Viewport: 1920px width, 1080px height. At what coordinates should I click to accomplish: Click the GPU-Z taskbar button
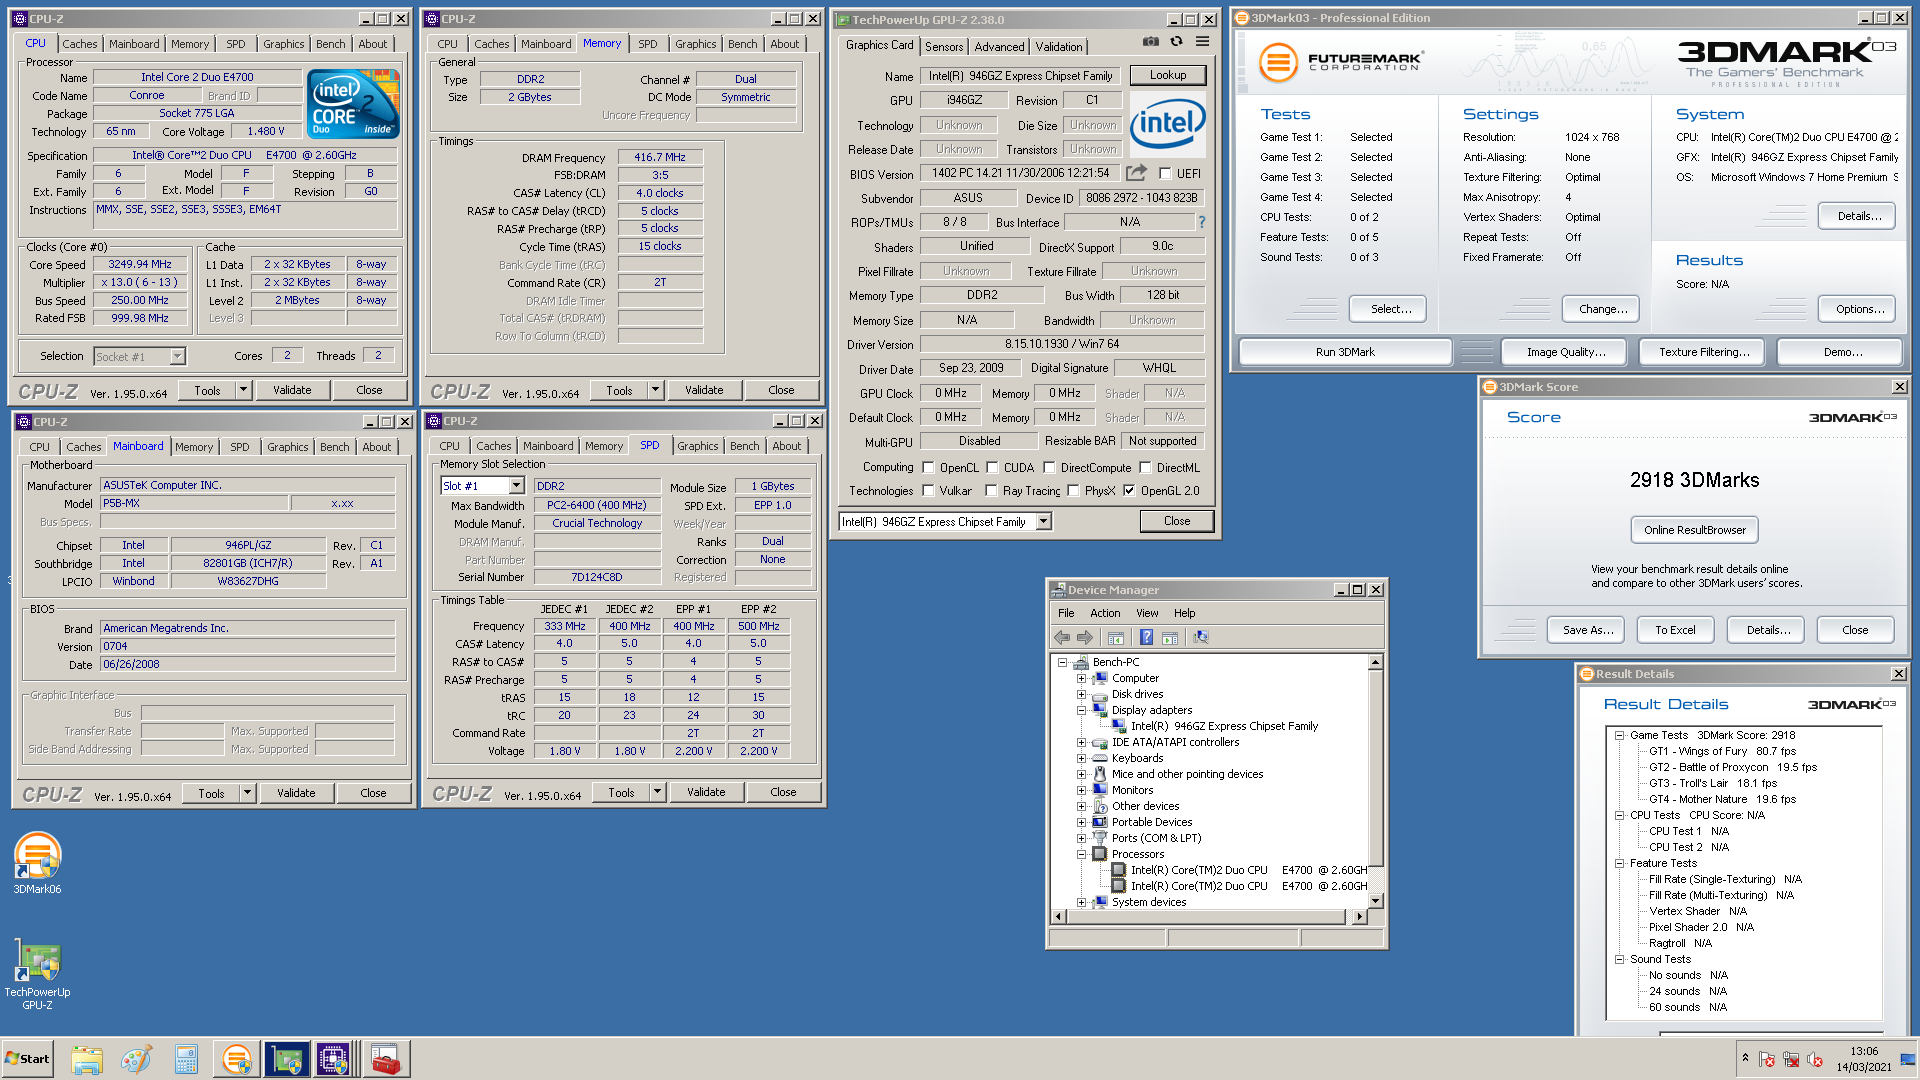coord(286,1059)
